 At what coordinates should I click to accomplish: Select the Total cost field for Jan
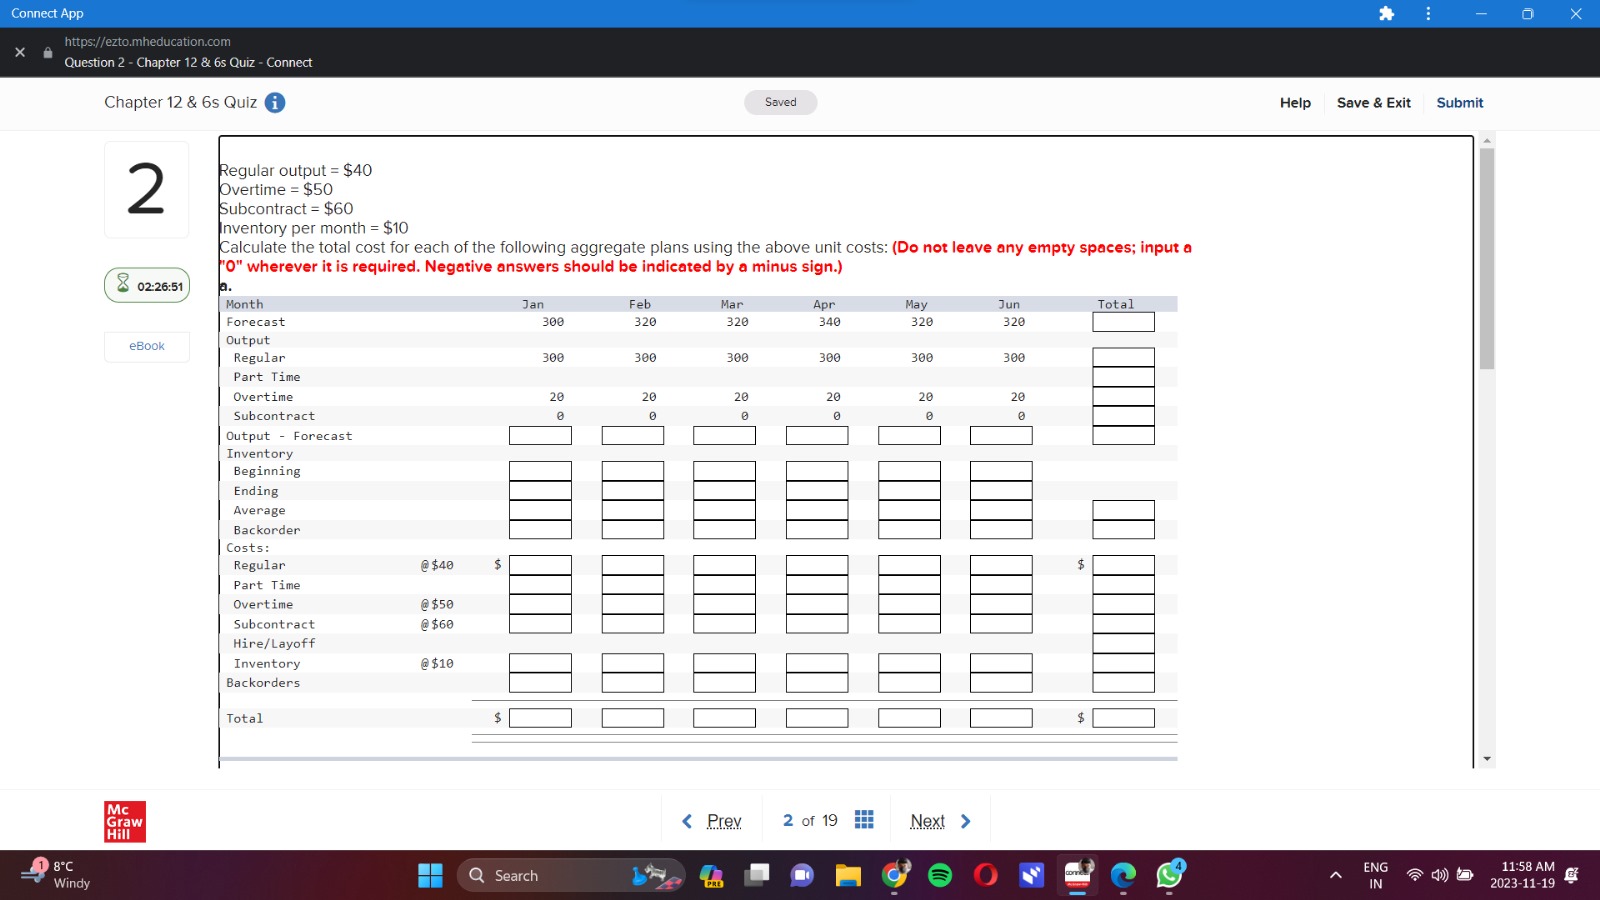[x=540, y=718]
